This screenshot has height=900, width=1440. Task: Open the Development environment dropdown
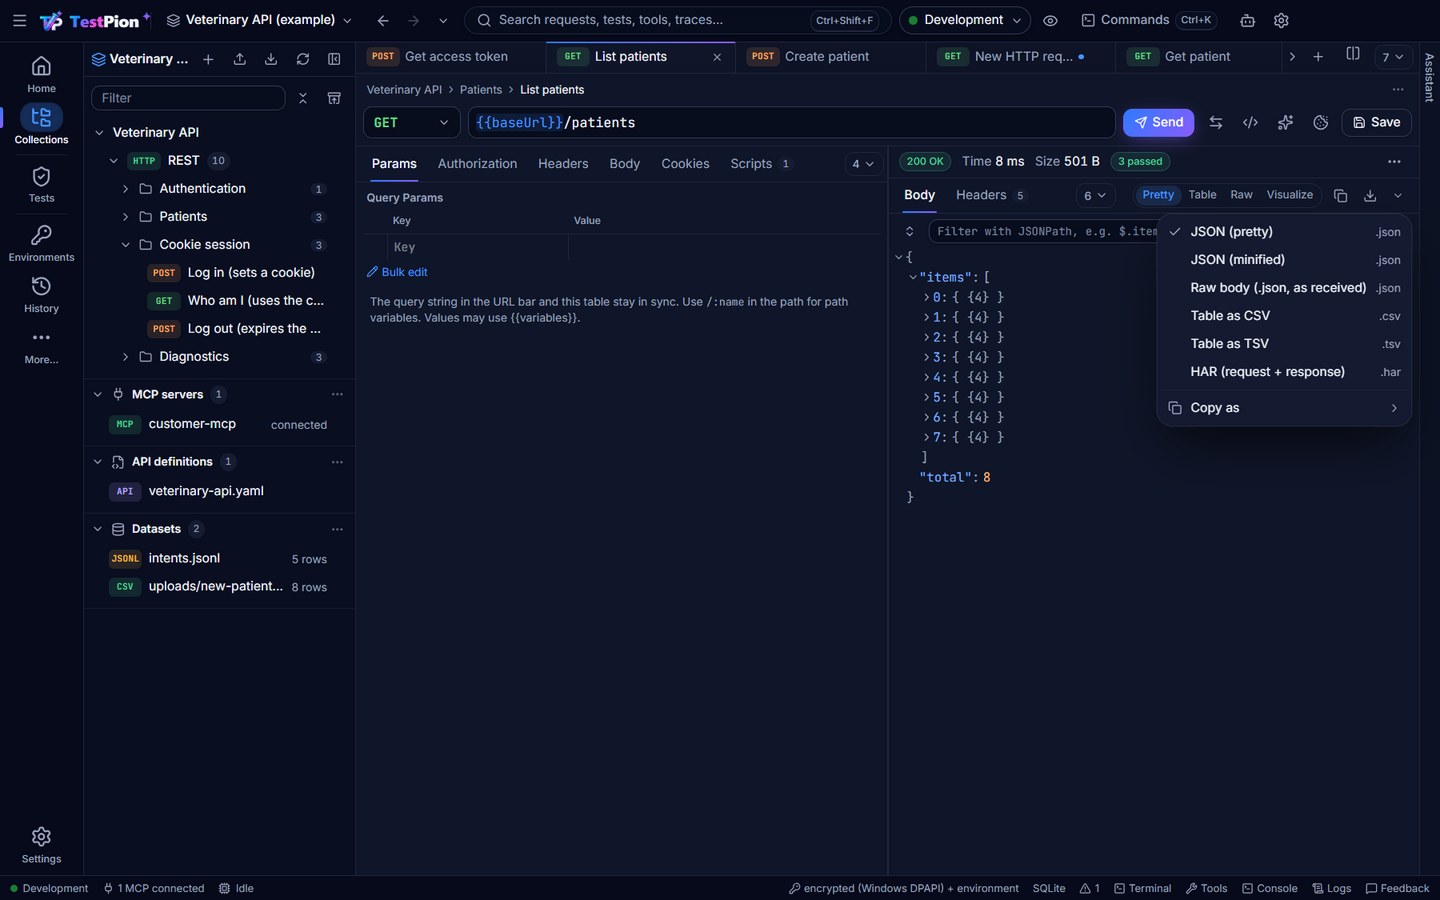coord(964,20)
